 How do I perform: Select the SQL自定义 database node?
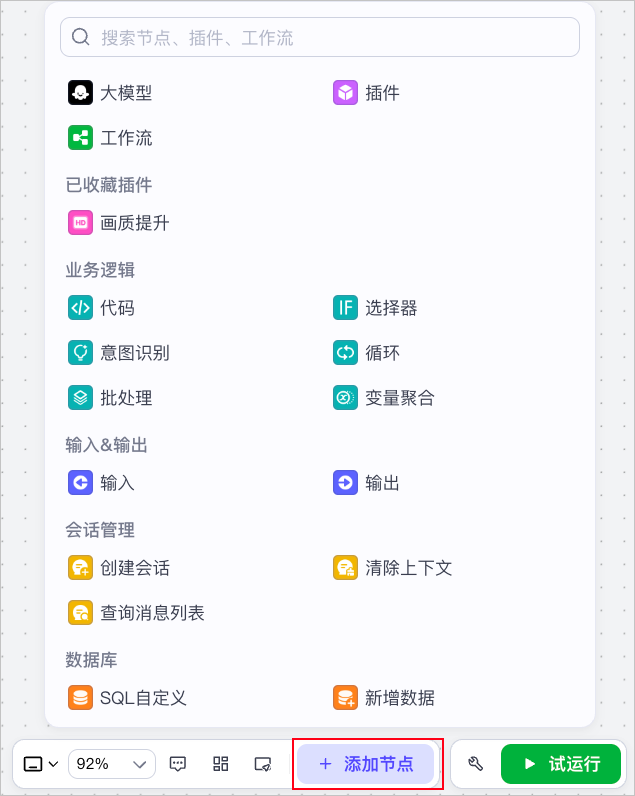click(127, 698)
